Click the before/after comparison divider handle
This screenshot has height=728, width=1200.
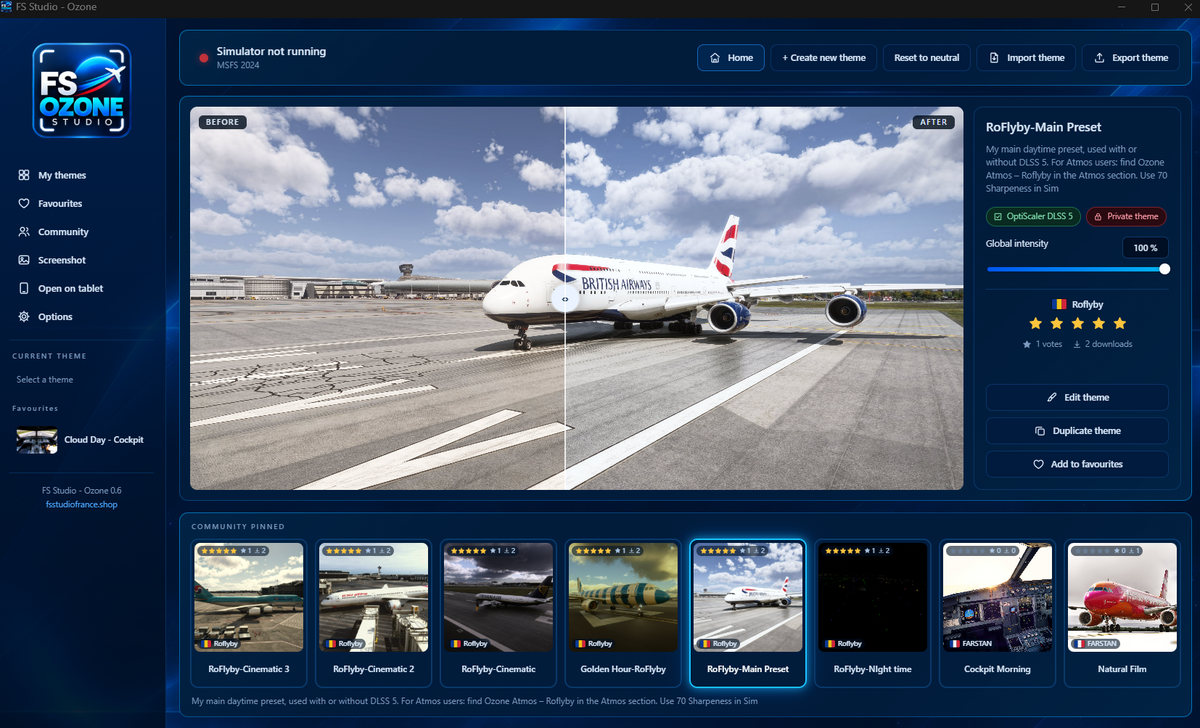point(566,299)
